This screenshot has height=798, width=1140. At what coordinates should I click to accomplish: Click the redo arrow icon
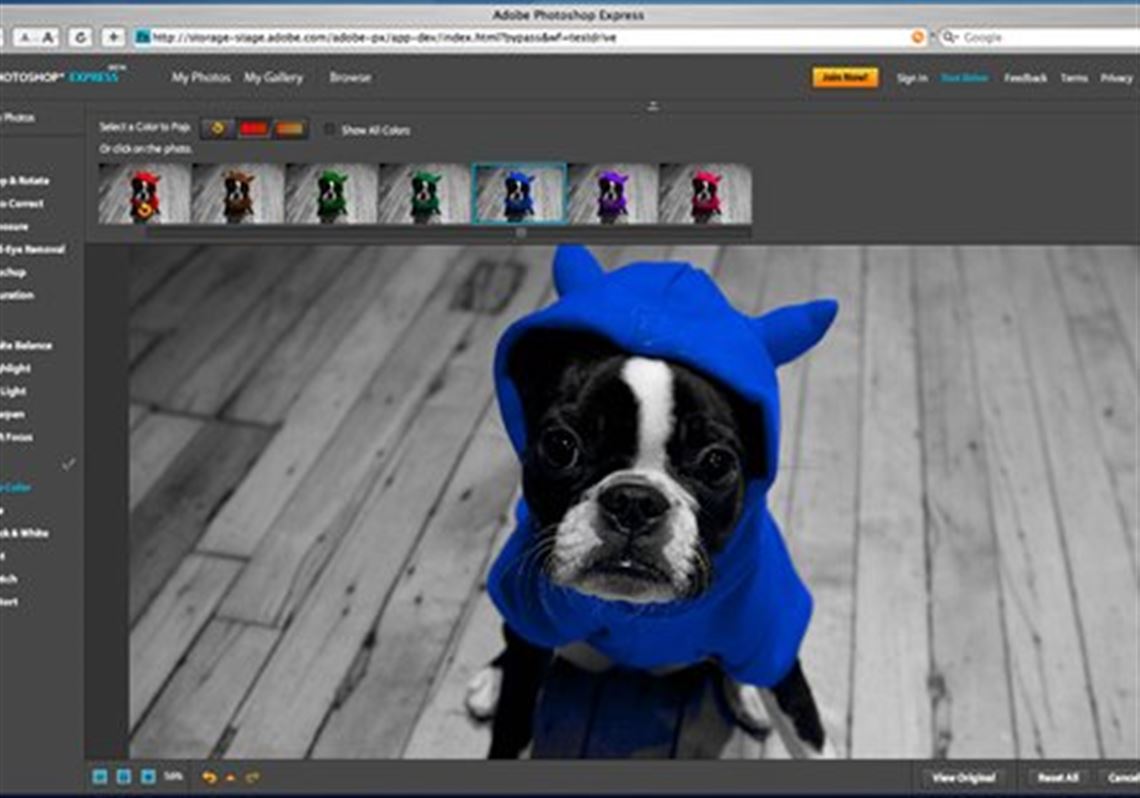point(252,777)
